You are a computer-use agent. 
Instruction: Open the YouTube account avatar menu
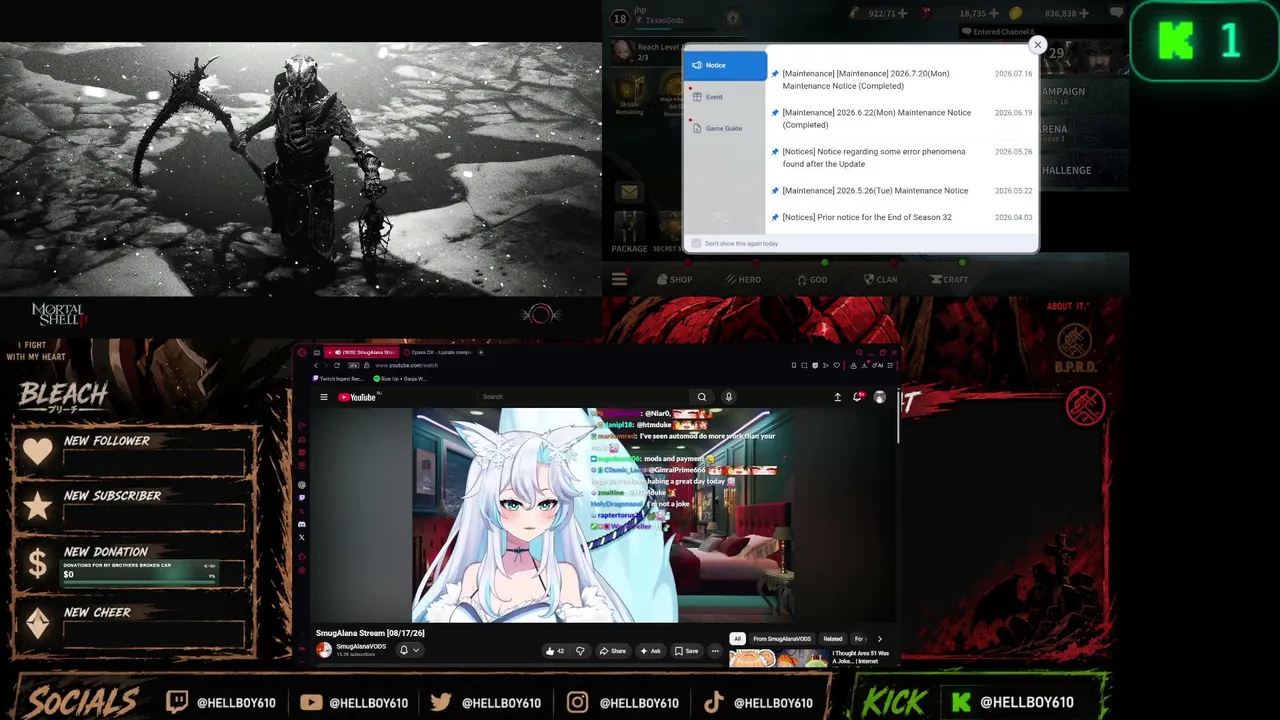pos(880,397)
